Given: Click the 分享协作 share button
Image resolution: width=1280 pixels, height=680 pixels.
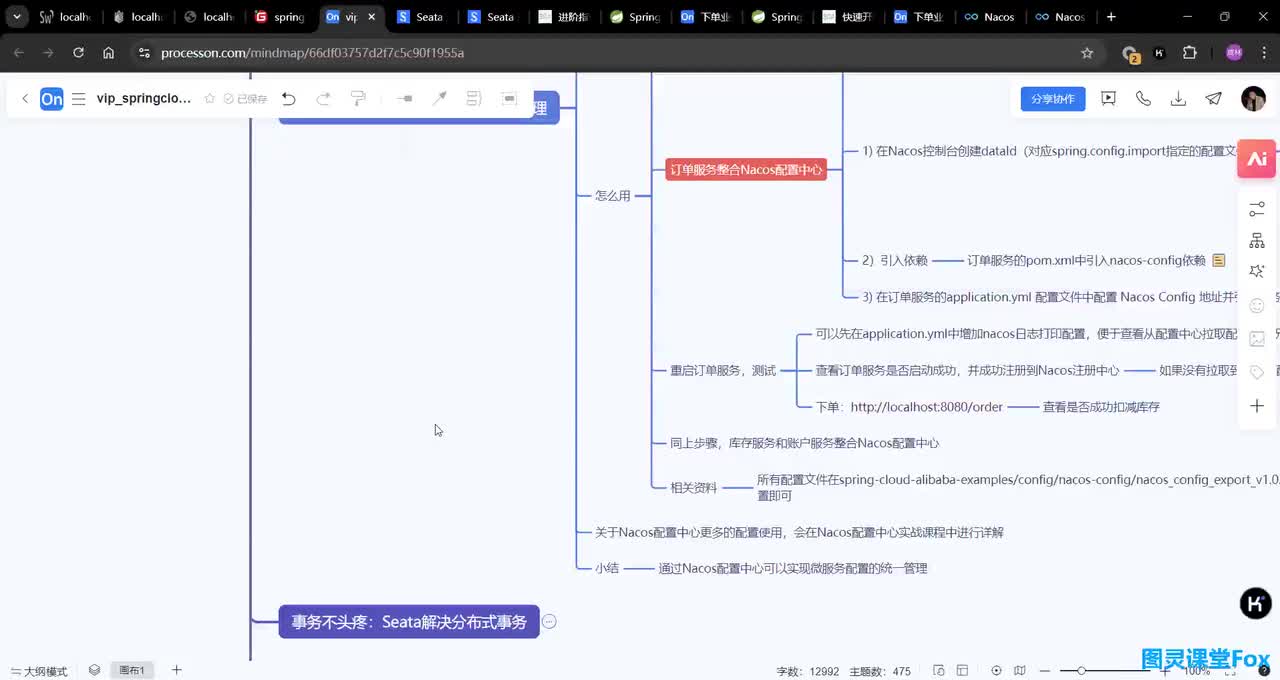Looking at the screenshot, I should pos(1053,99).
